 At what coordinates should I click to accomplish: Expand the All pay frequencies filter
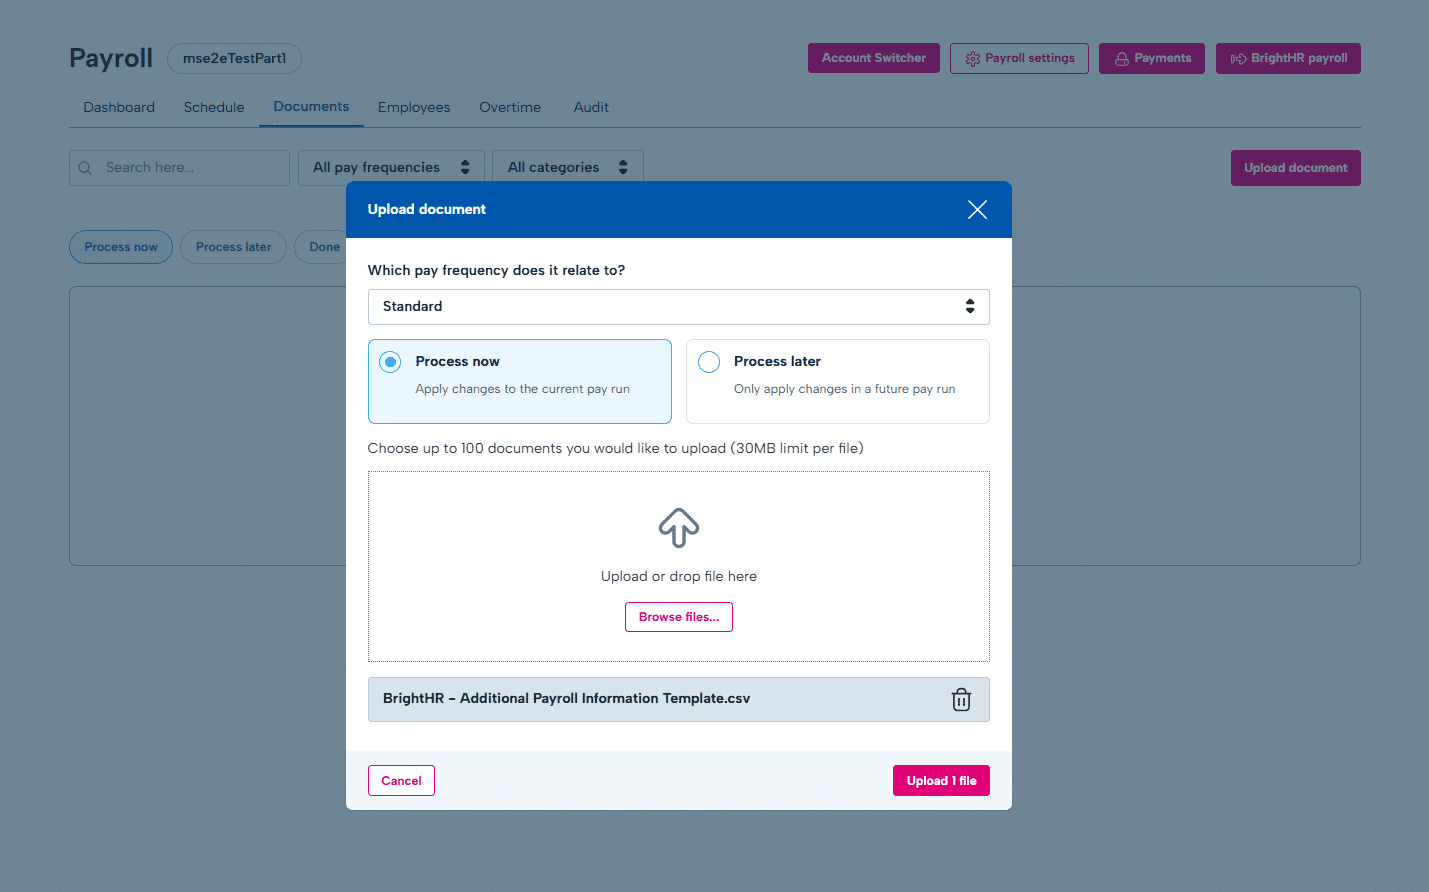(x=391, y=168)
